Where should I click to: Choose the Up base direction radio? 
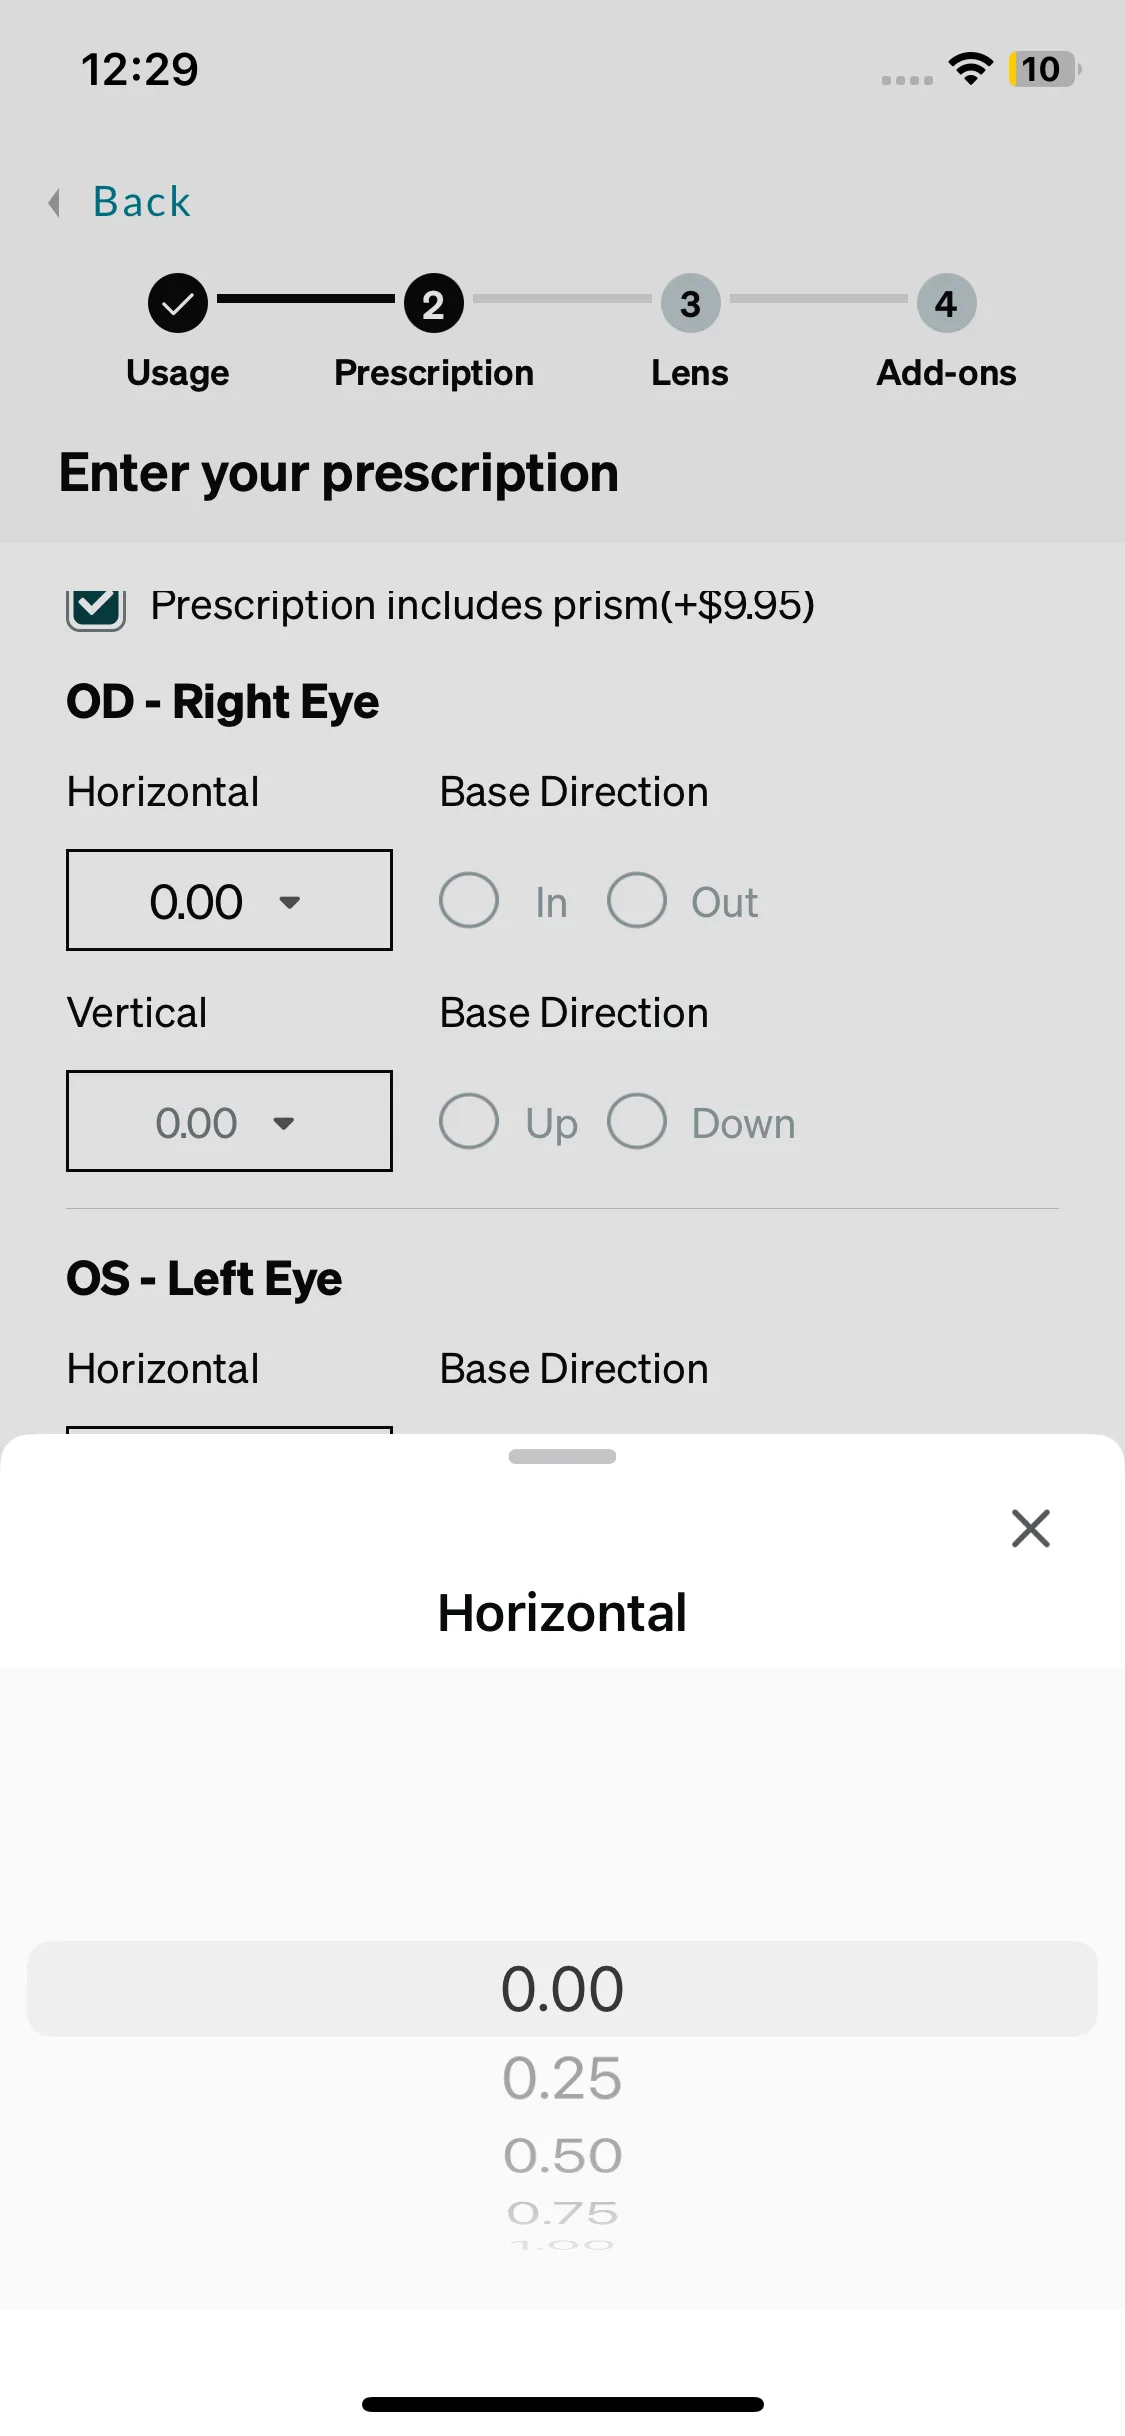pyautogui.click(x=469, y=1122)
